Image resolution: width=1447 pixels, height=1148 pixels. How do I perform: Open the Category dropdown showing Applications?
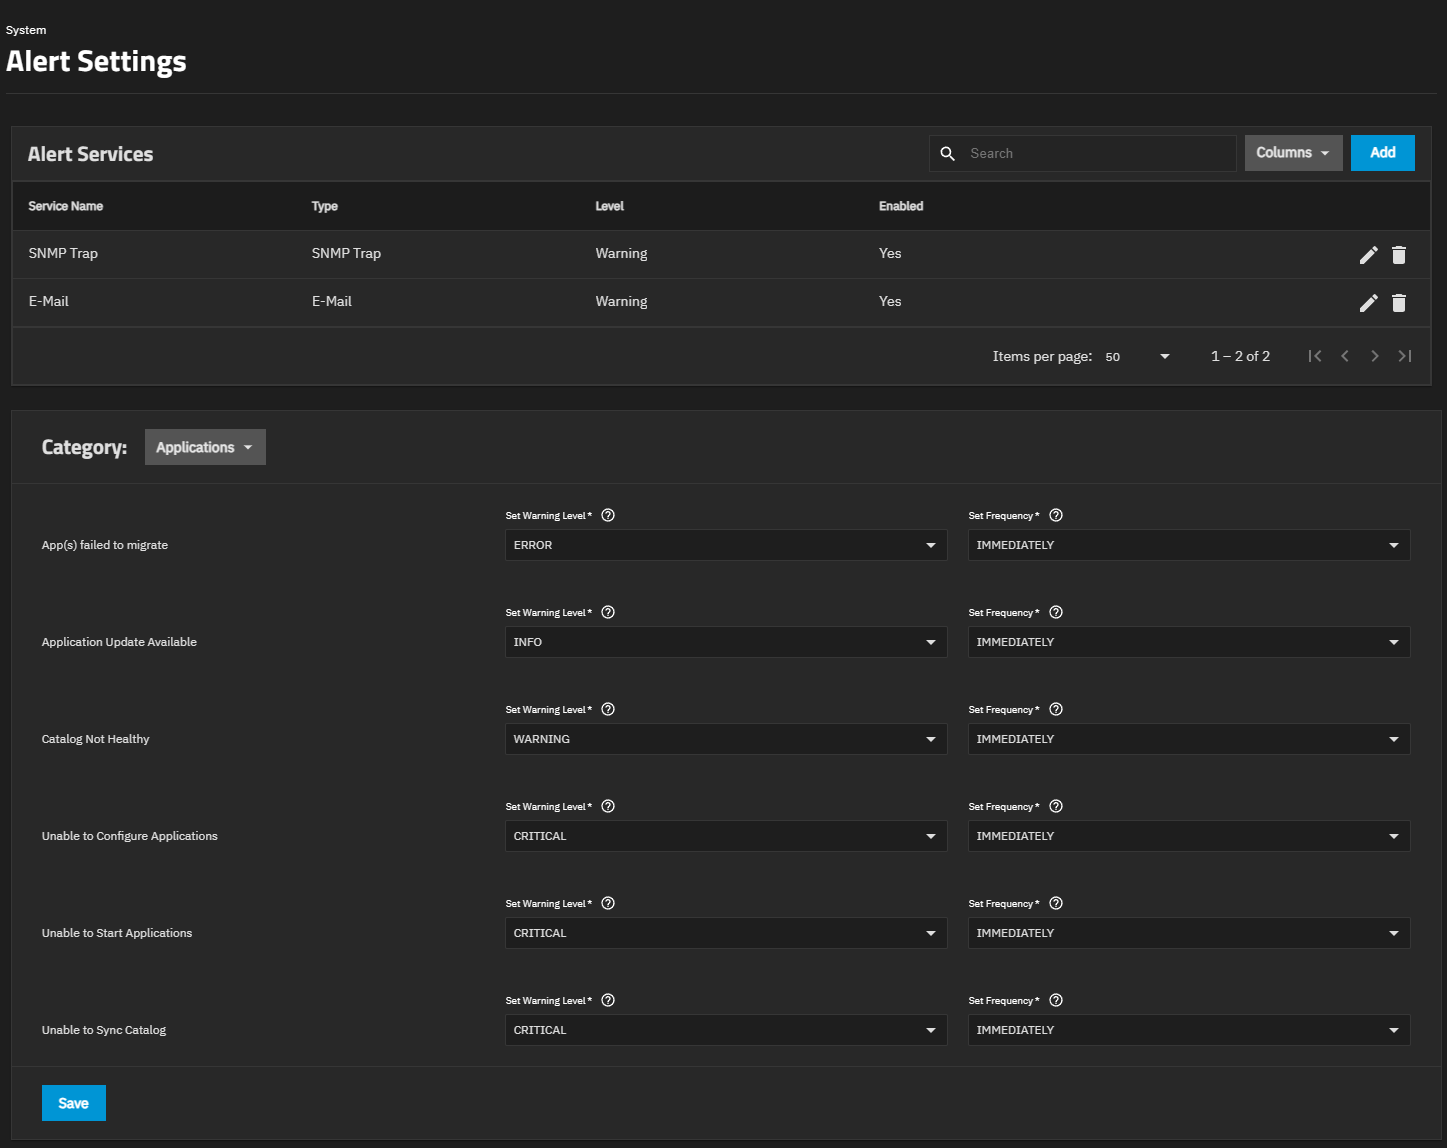(204, 447)
